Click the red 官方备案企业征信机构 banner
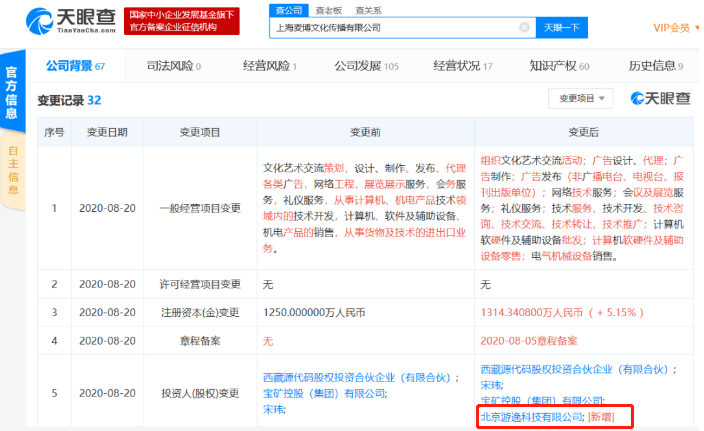The width and height of the screenshot is (704, 431). point(182,21)
